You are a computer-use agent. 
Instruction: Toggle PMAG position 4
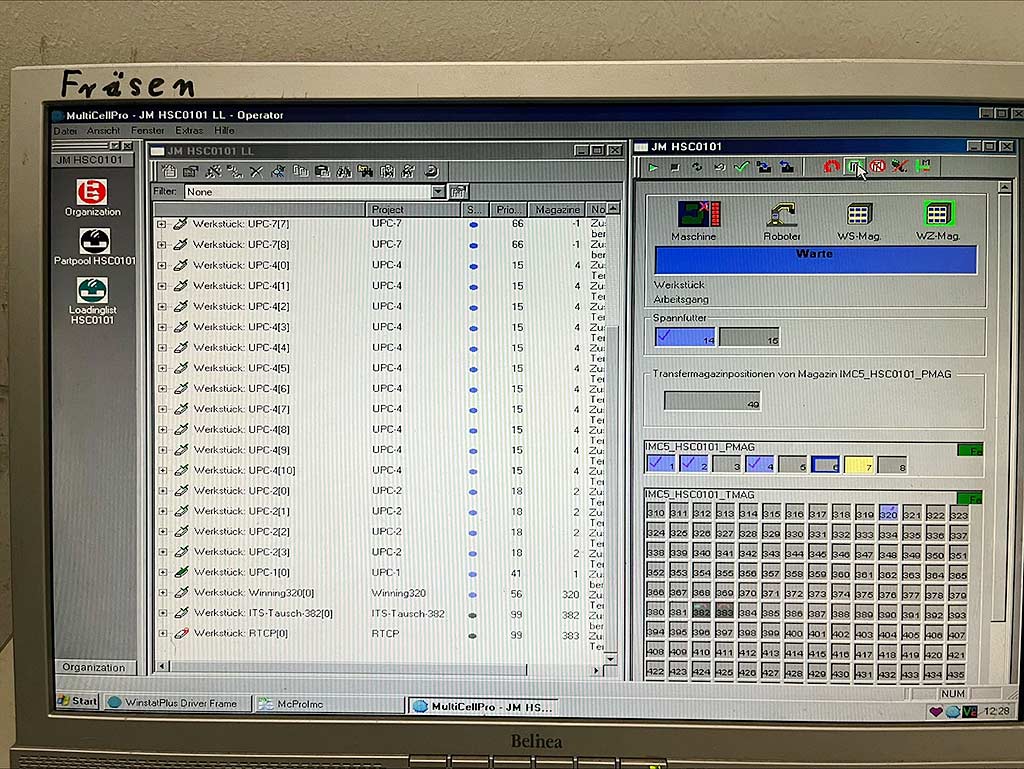(x=760, y=464)
